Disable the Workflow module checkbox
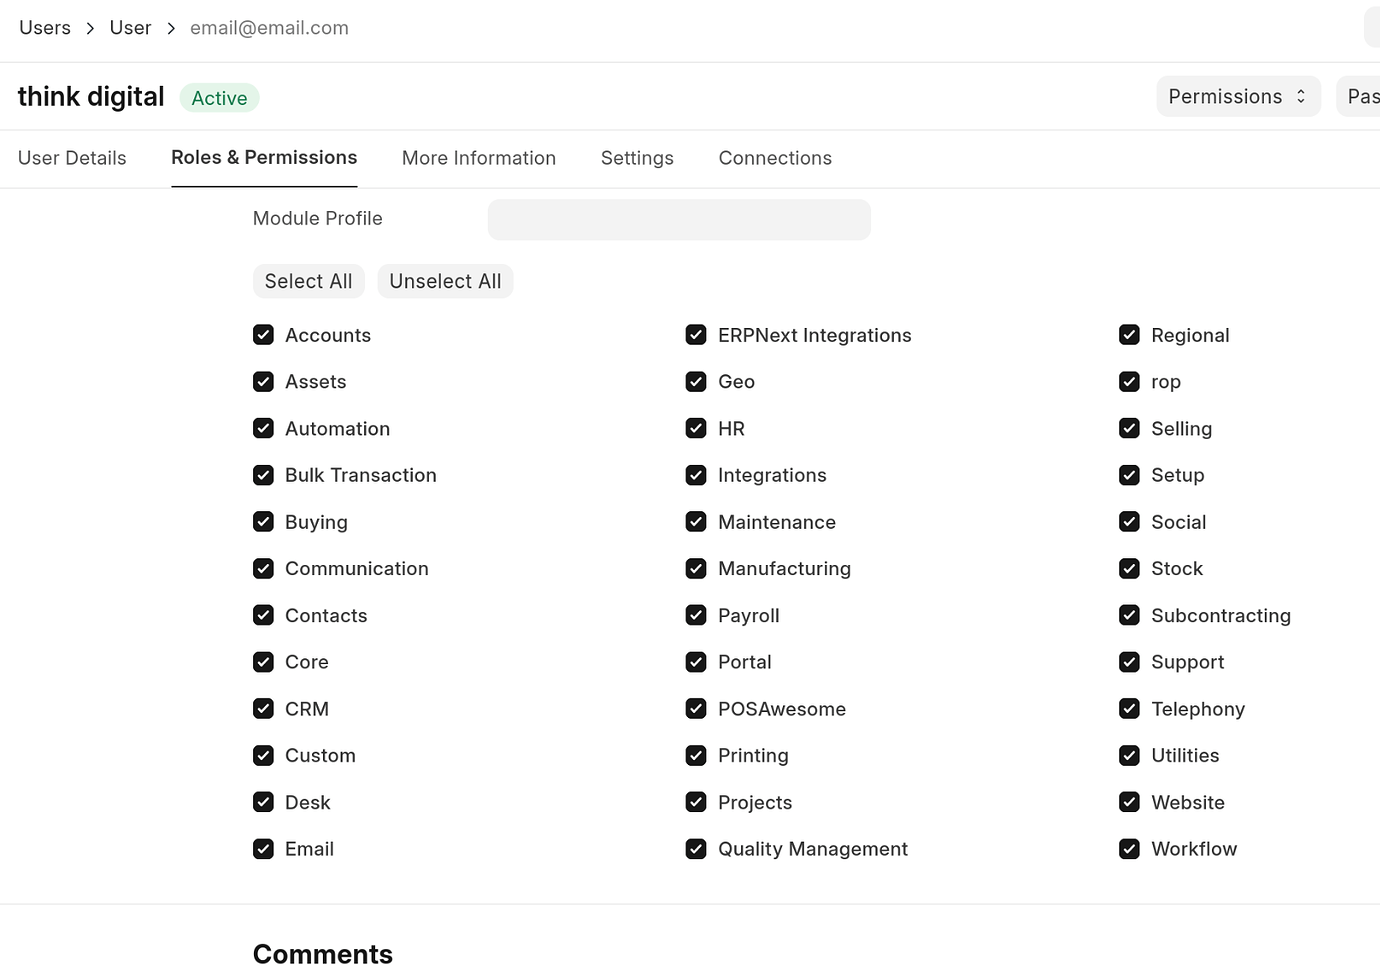The image size is (1380, 966). tap(1129, 849)
